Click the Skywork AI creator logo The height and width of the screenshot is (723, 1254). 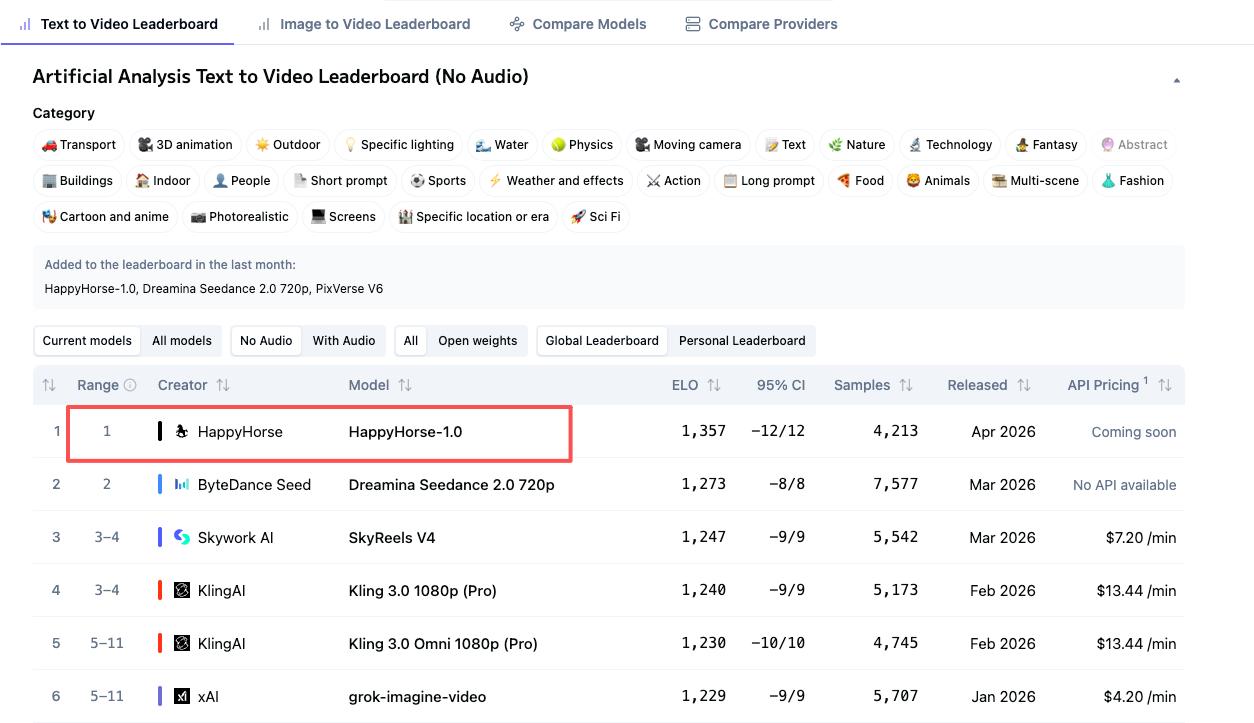[182, 537]
